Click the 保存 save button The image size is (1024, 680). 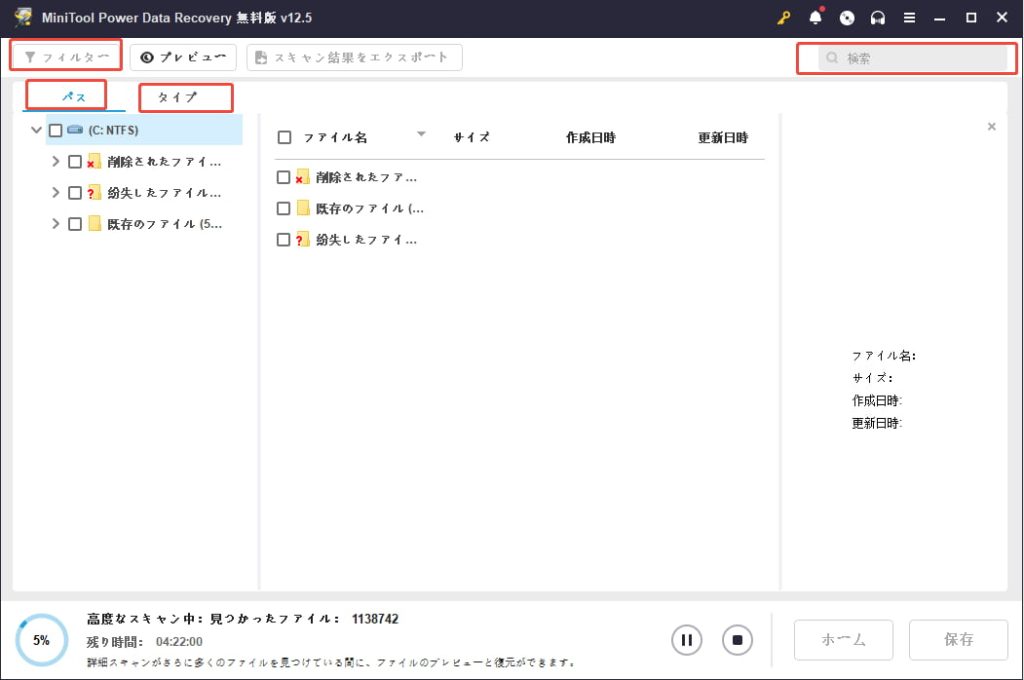(x=958, y=640)
